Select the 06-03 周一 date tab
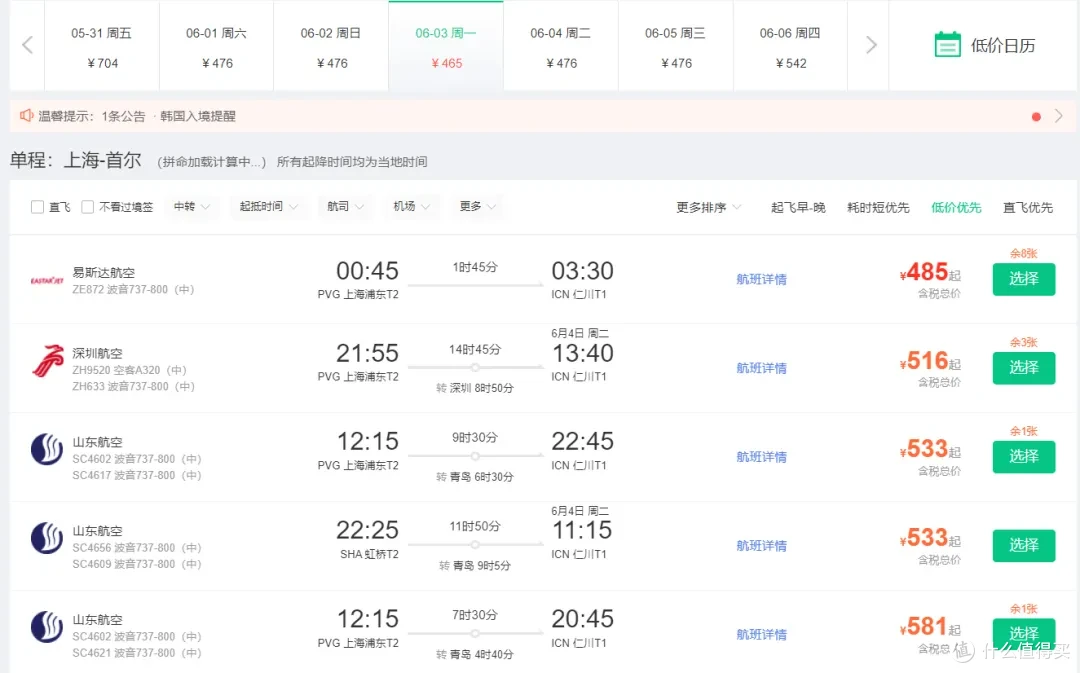 (x=446, y=47)
